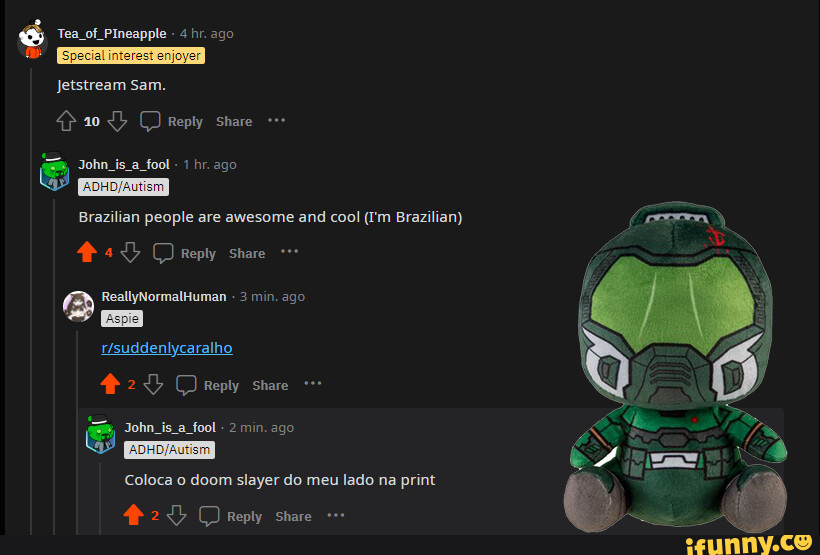The height and width of the screenshot is (555, 820).
Task: Toggle upvote on Brazilian people comment
Action: coord(87,252)
